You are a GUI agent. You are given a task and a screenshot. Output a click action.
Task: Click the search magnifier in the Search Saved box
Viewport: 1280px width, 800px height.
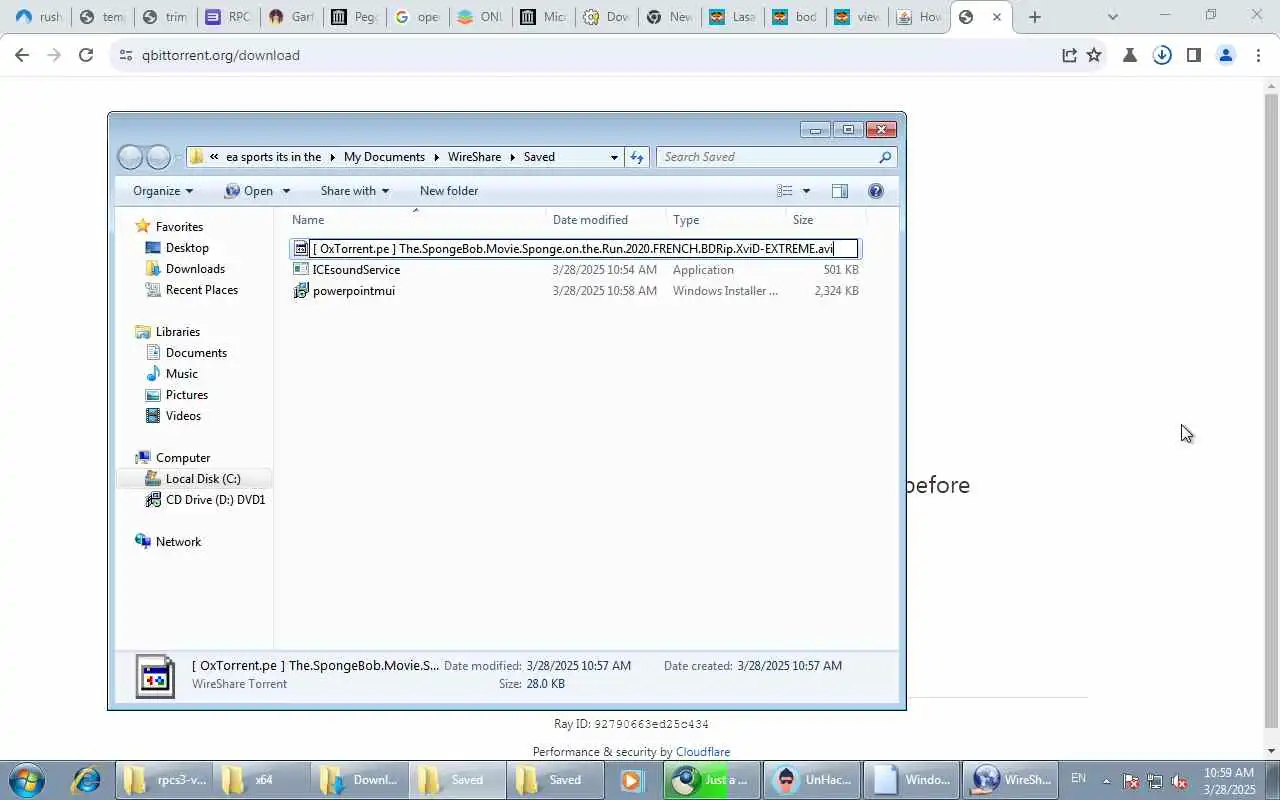885,157
